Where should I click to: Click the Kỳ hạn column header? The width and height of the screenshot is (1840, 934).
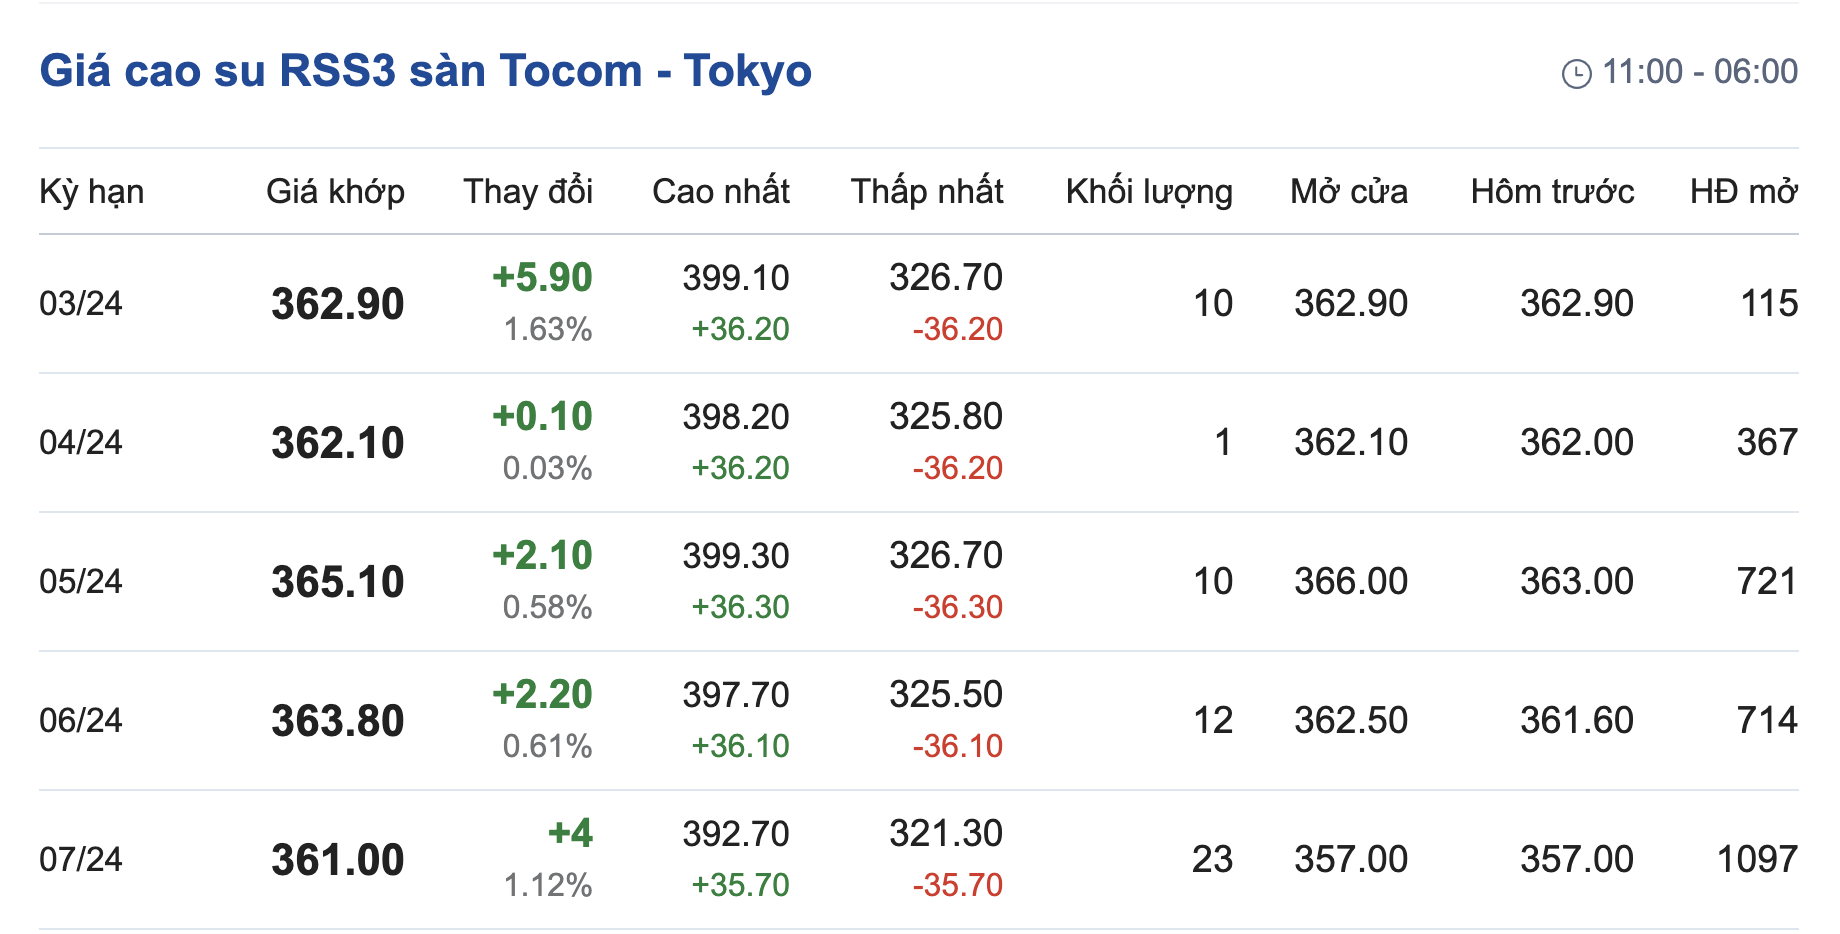coord(91,191)
